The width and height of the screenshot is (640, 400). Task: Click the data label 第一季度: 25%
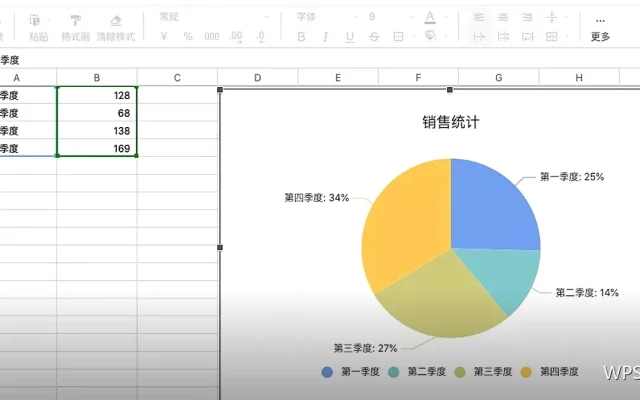point(572,177)
